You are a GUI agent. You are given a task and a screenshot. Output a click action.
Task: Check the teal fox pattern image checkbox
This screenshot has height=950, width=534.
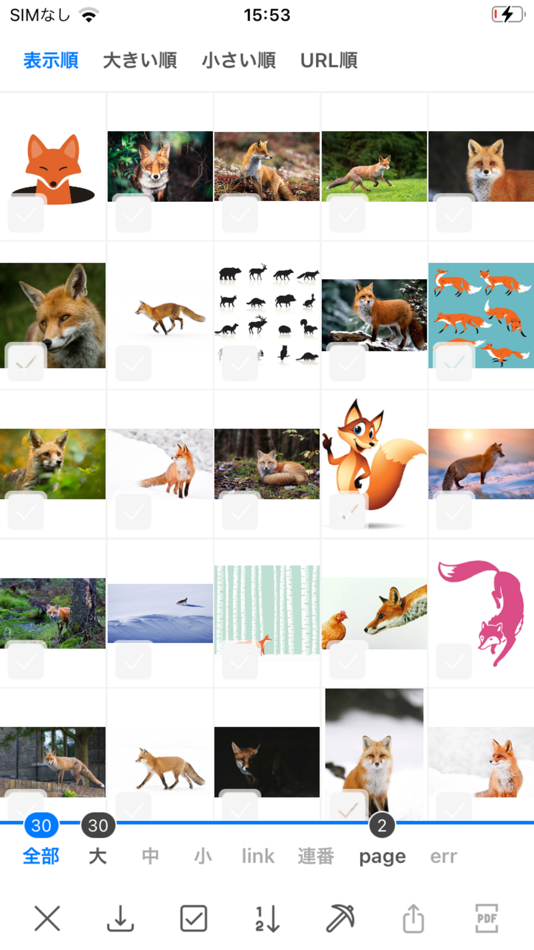[x=454, y=363]
